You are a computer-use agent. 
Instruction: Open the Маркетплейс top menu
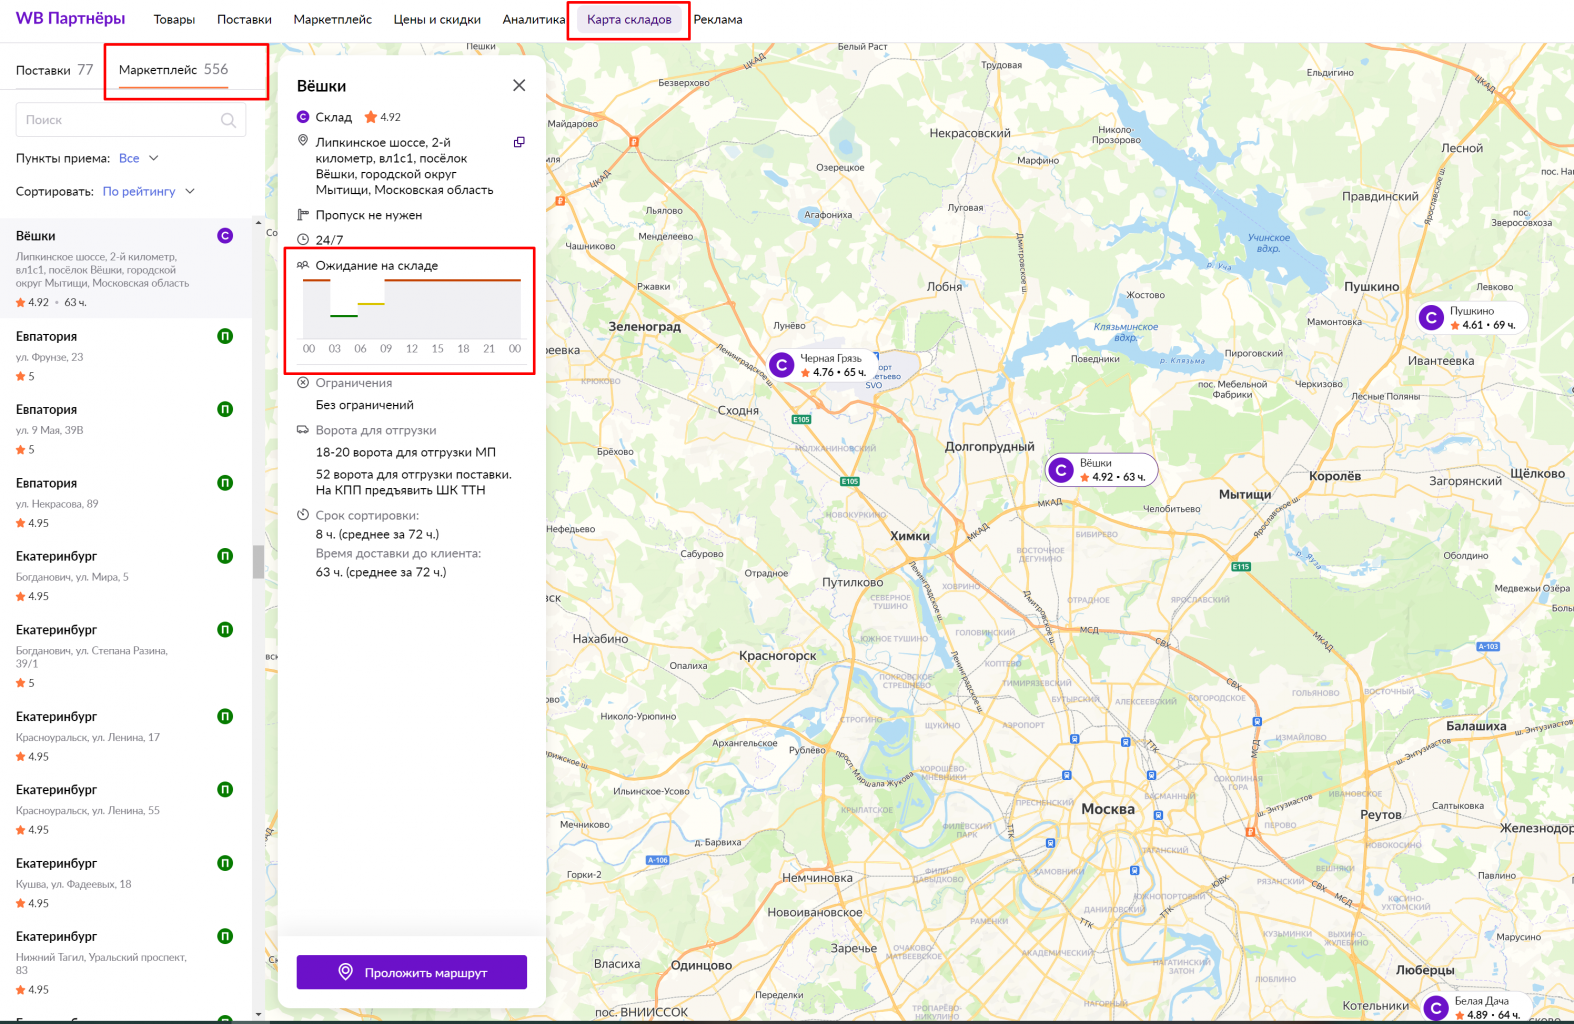[x=333, y=19]
